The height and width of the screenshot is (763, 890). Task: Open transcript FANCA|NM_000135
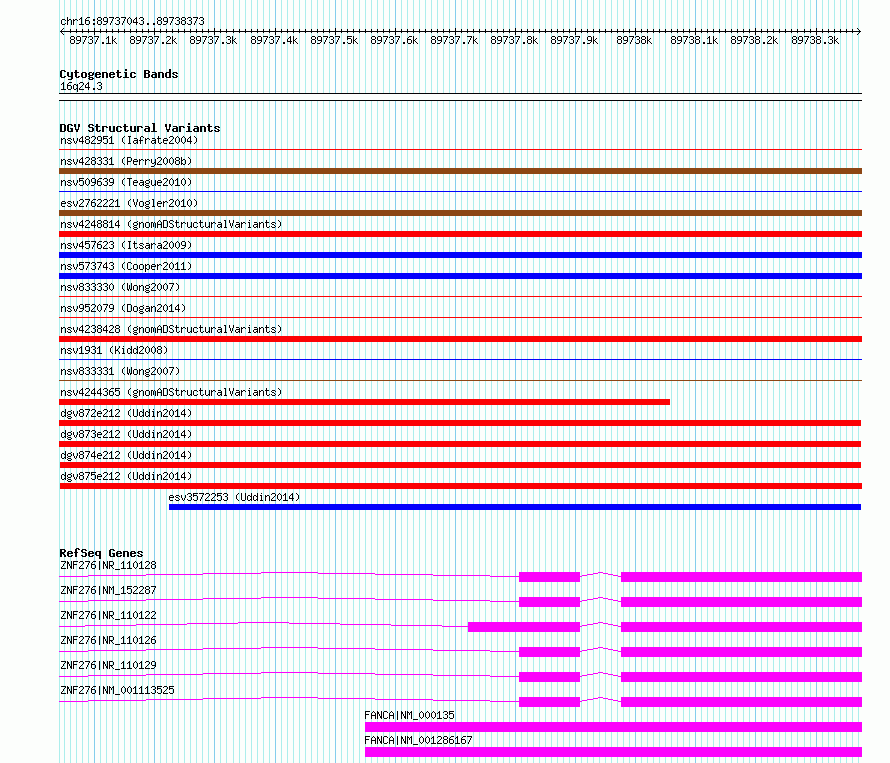pos(409,715)
